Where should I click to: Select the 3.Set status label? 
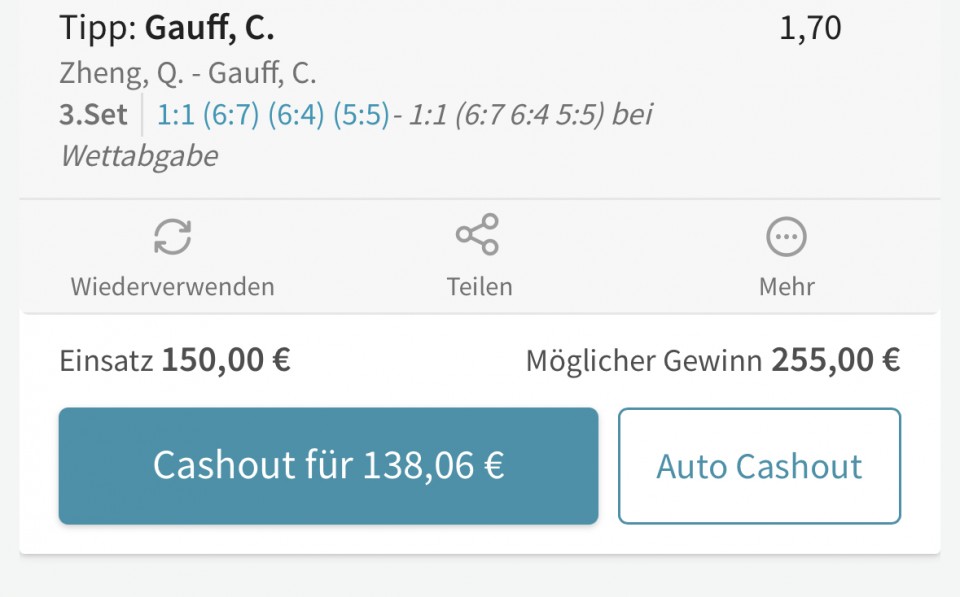[93, 115]
